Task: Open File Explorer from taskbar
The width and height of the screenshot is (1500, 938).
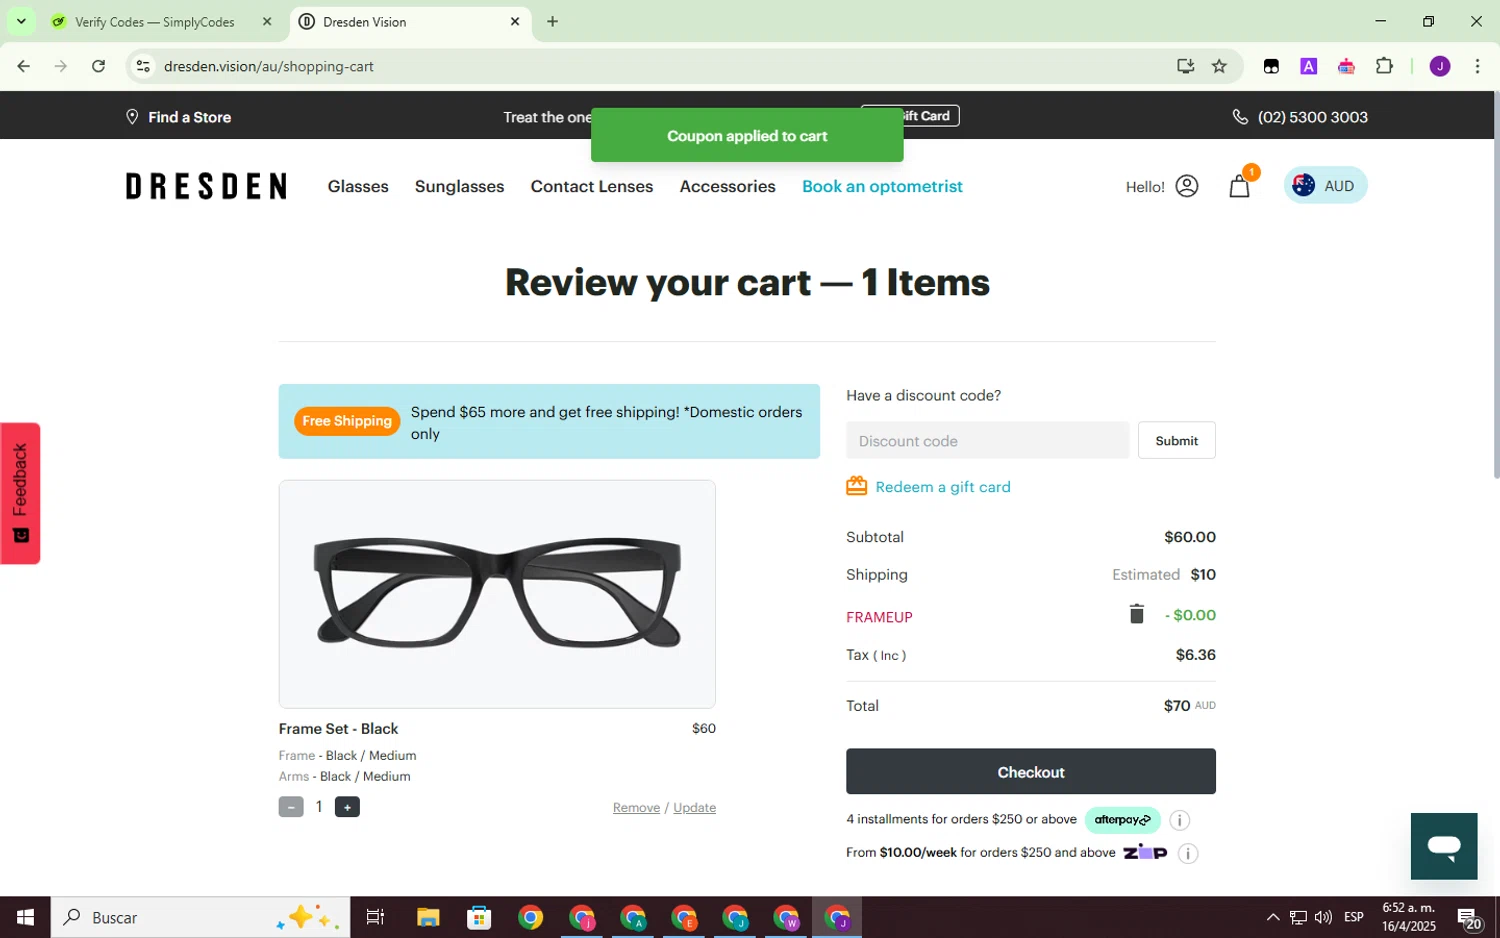Action: pos(428,917)
